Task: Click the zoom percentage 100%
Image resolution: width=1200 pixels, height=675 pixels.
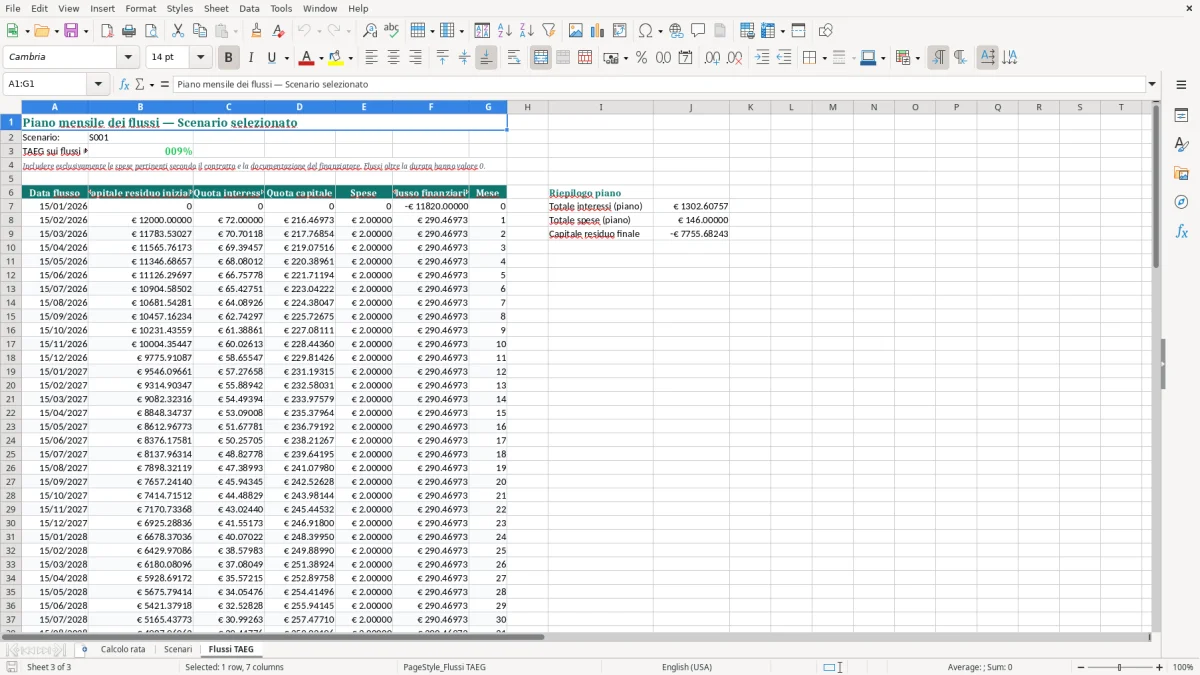Action: (x=1183, y=667)
